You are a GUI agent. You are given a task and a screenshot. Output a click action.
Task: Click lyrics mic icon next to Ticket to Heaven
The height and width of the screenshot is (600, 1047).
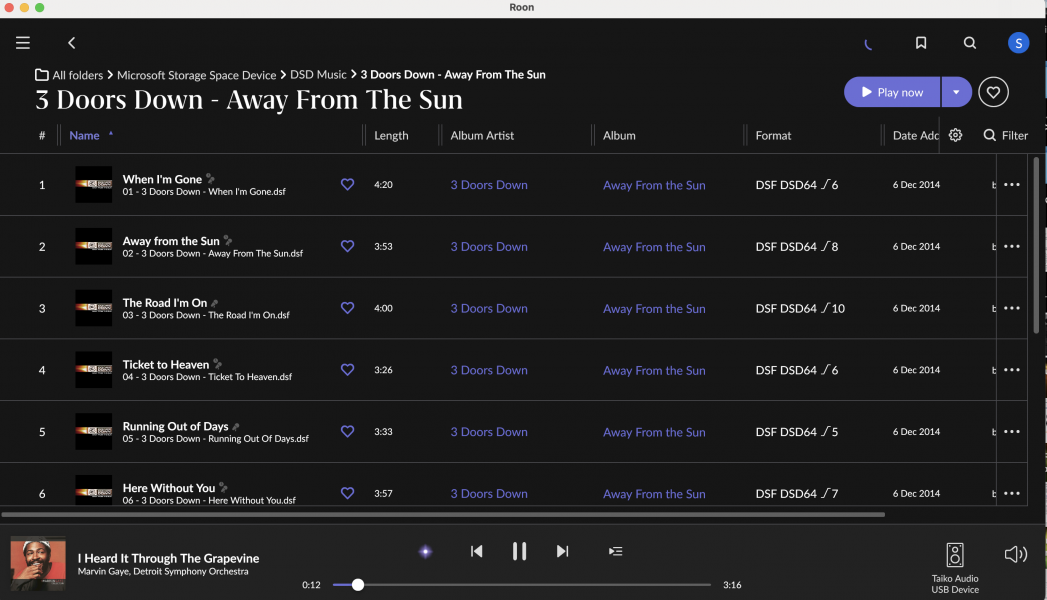[x=217, y=364]
